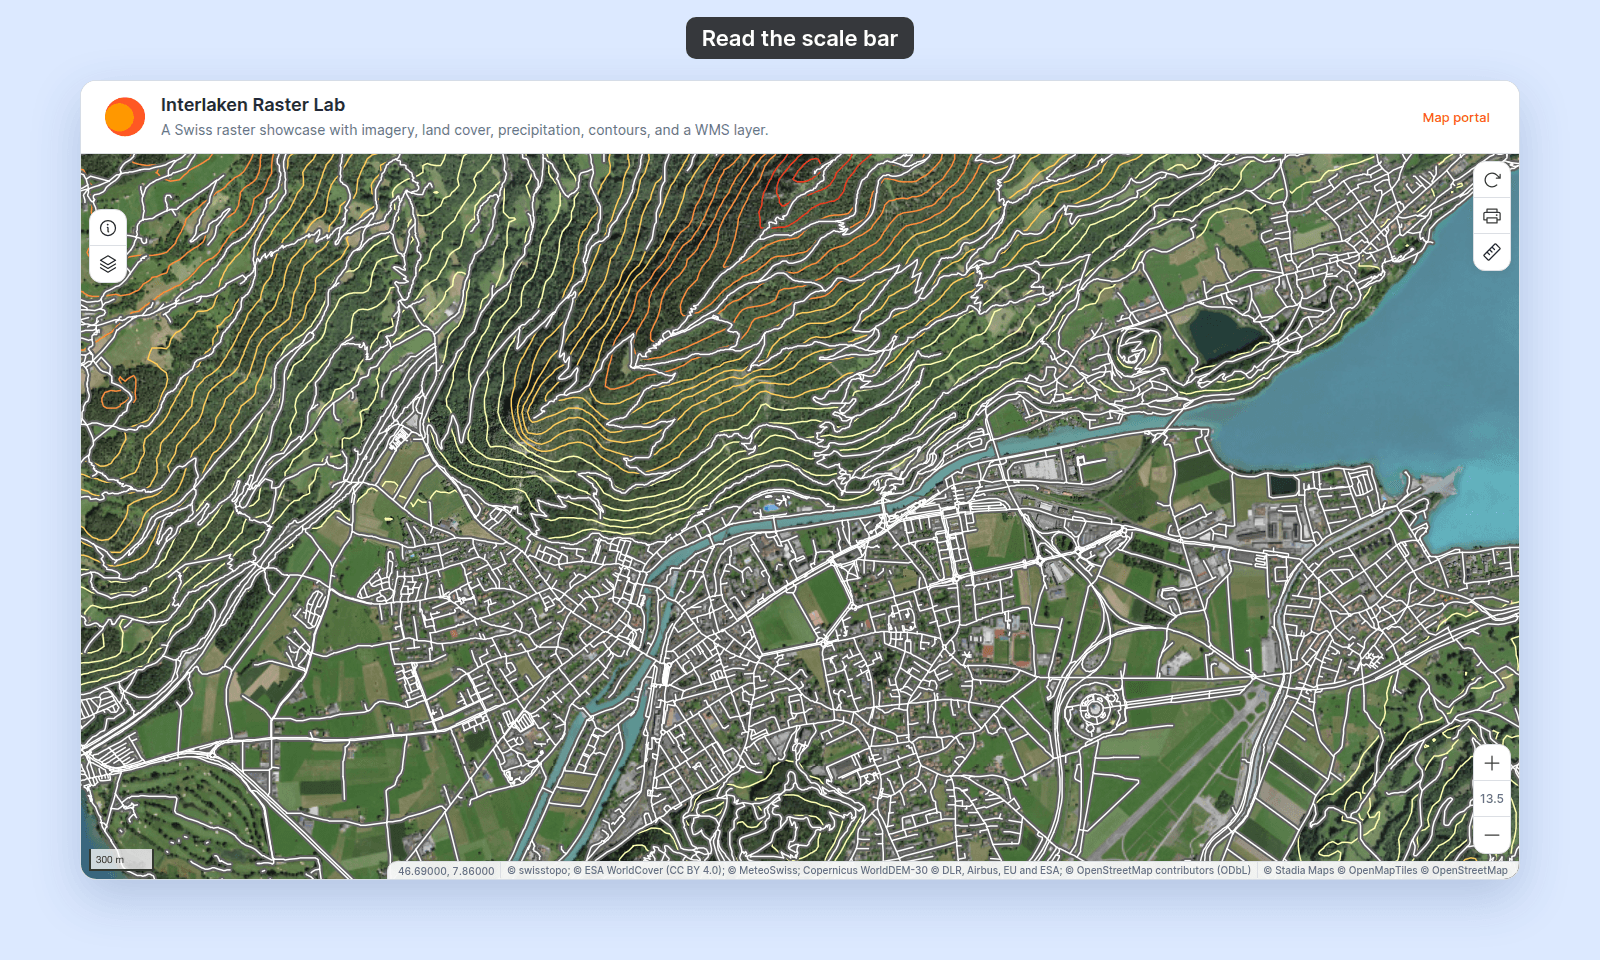1600x960 pixels.
Task: Open the layers switcher icon
Action: (108, 264)
